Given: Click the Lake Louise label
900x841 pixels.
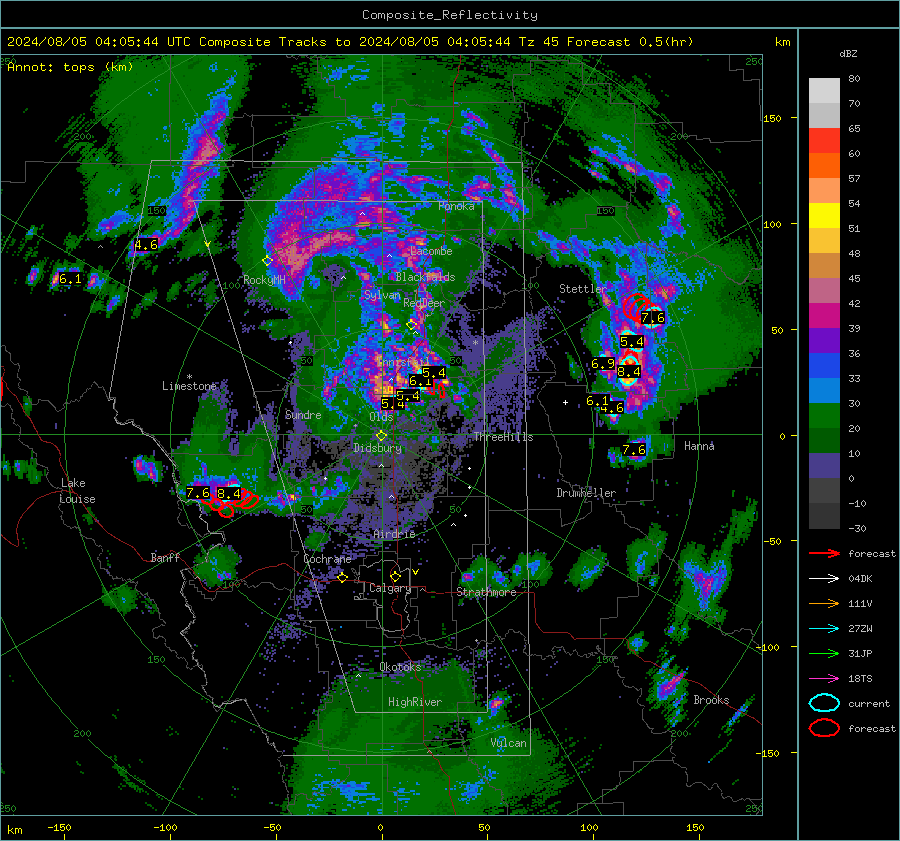Looking at the screenshot, I should pyautogui.click(x=77, y=491).
